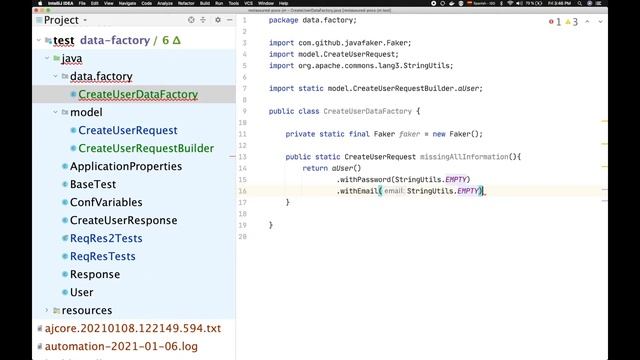640x360 pixels.
Task: Click the Wi-Fi status icon
Action: 510,3
